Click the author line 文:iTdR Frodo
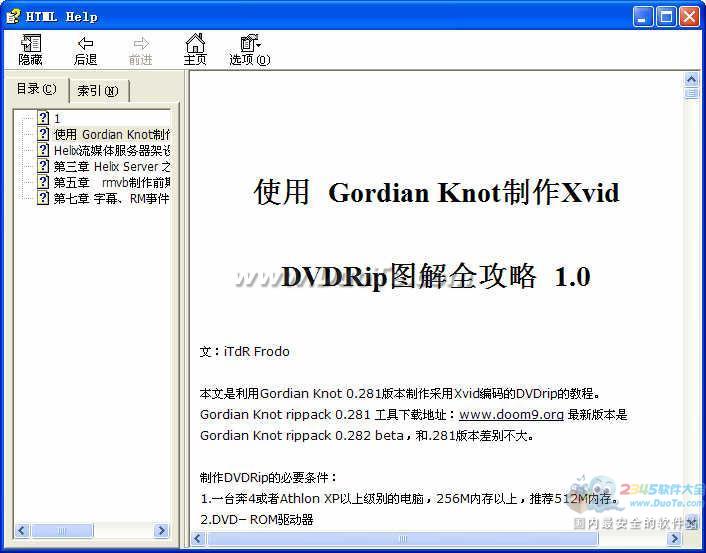The width and height of the screenshot is (706, 553). point(244,351)
